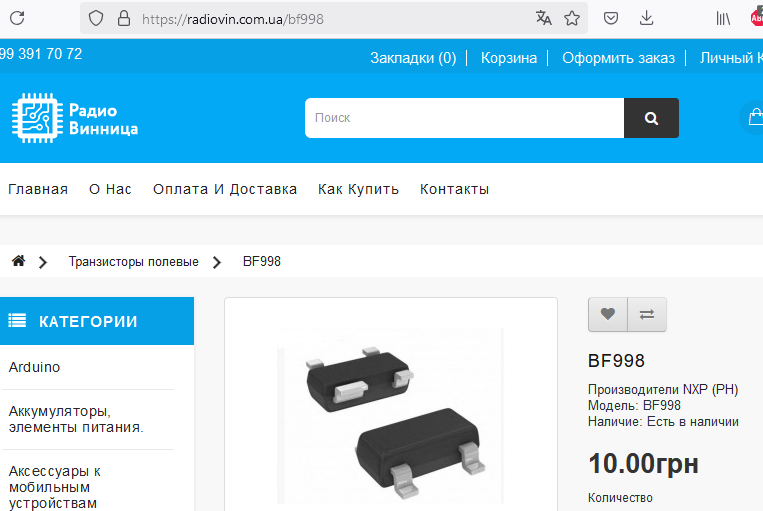Image resolution: width=763 pixels, height=511 pixels.
Task: Open the Firefox downloads arrow icon
Action: tap(647, 18)
